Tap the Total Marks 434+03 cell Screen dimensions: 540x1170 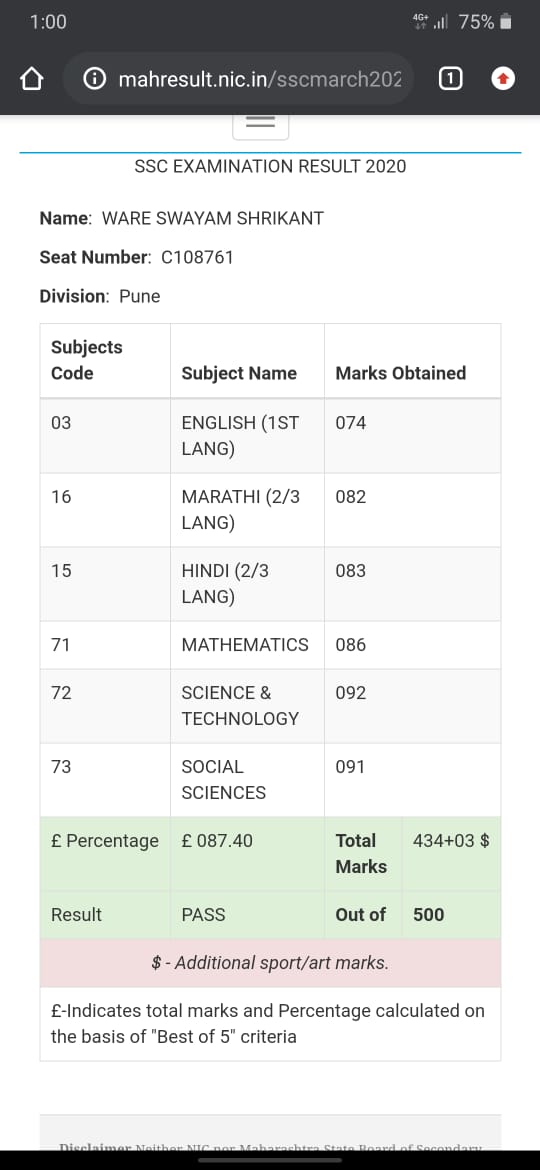click(x=451, y=854)
